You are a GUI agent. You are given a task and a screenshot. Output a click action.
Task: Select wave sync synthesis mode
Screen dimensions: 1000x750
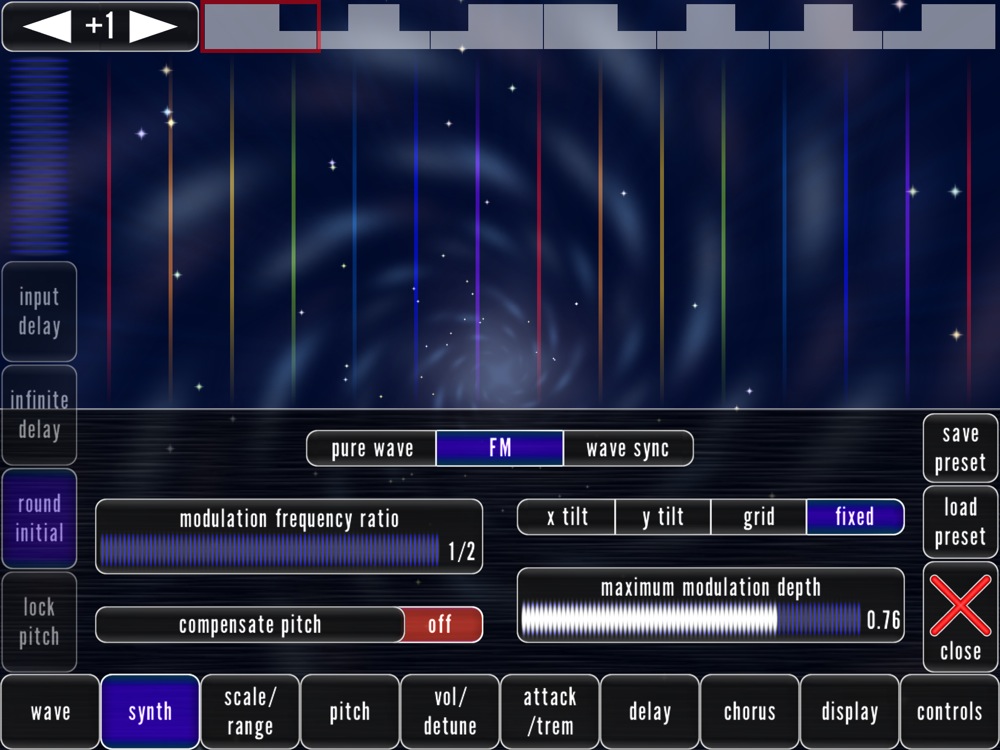[628, 448]
